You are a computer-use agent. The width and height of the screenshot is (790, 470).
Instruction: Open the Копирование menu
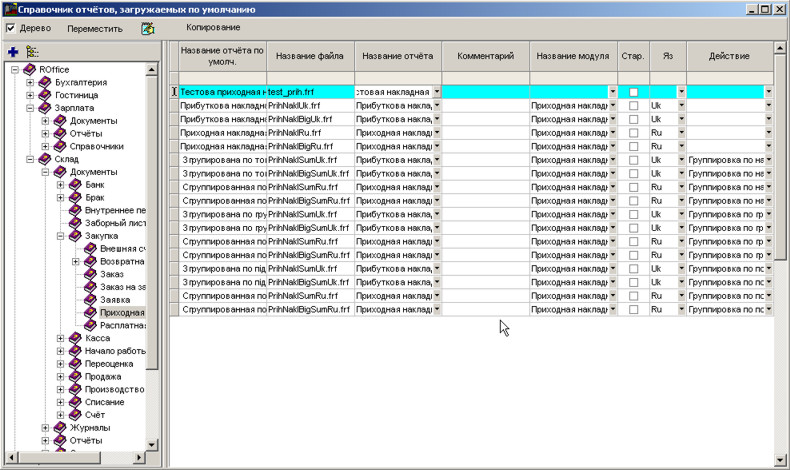tap(213, 26)
